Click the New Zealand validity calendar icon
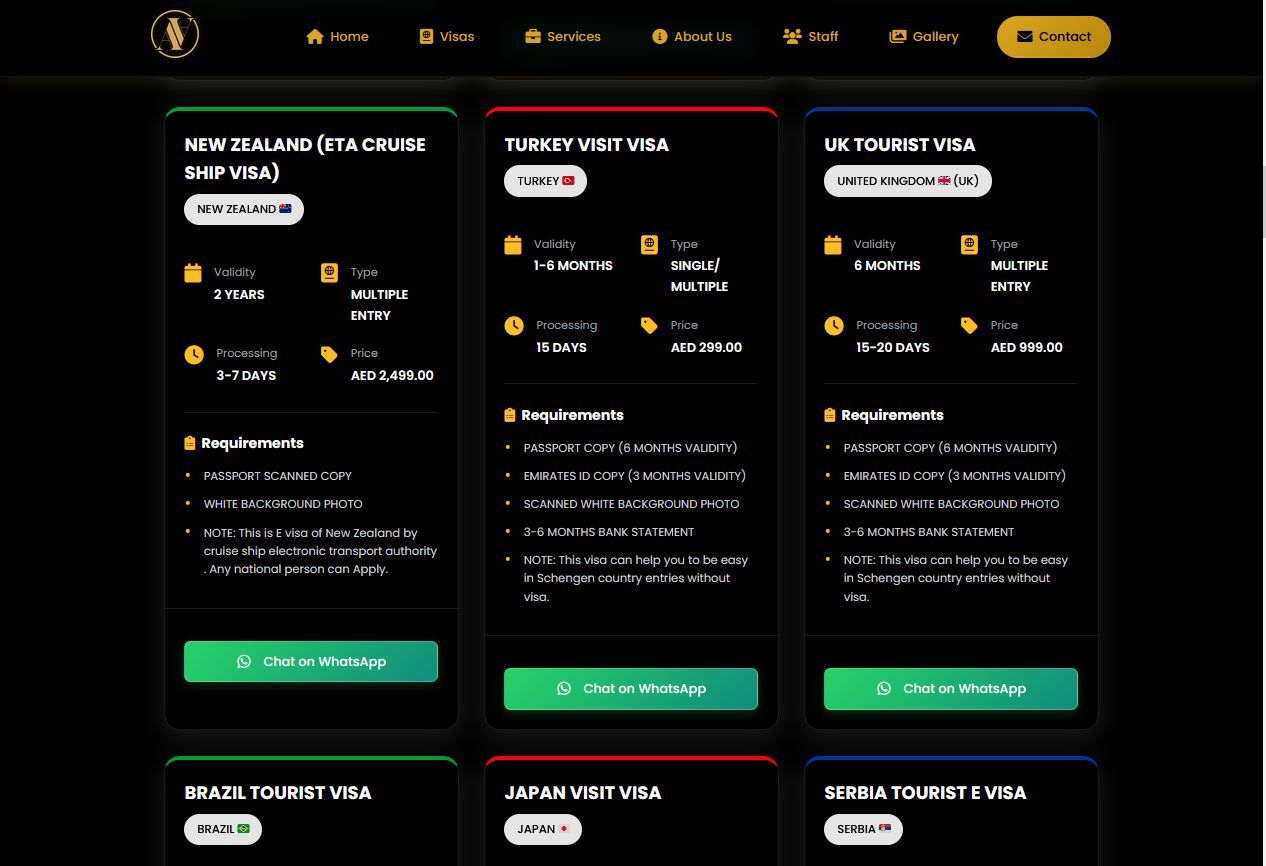This screenshot has width=1266, height=866. [193, 273]
